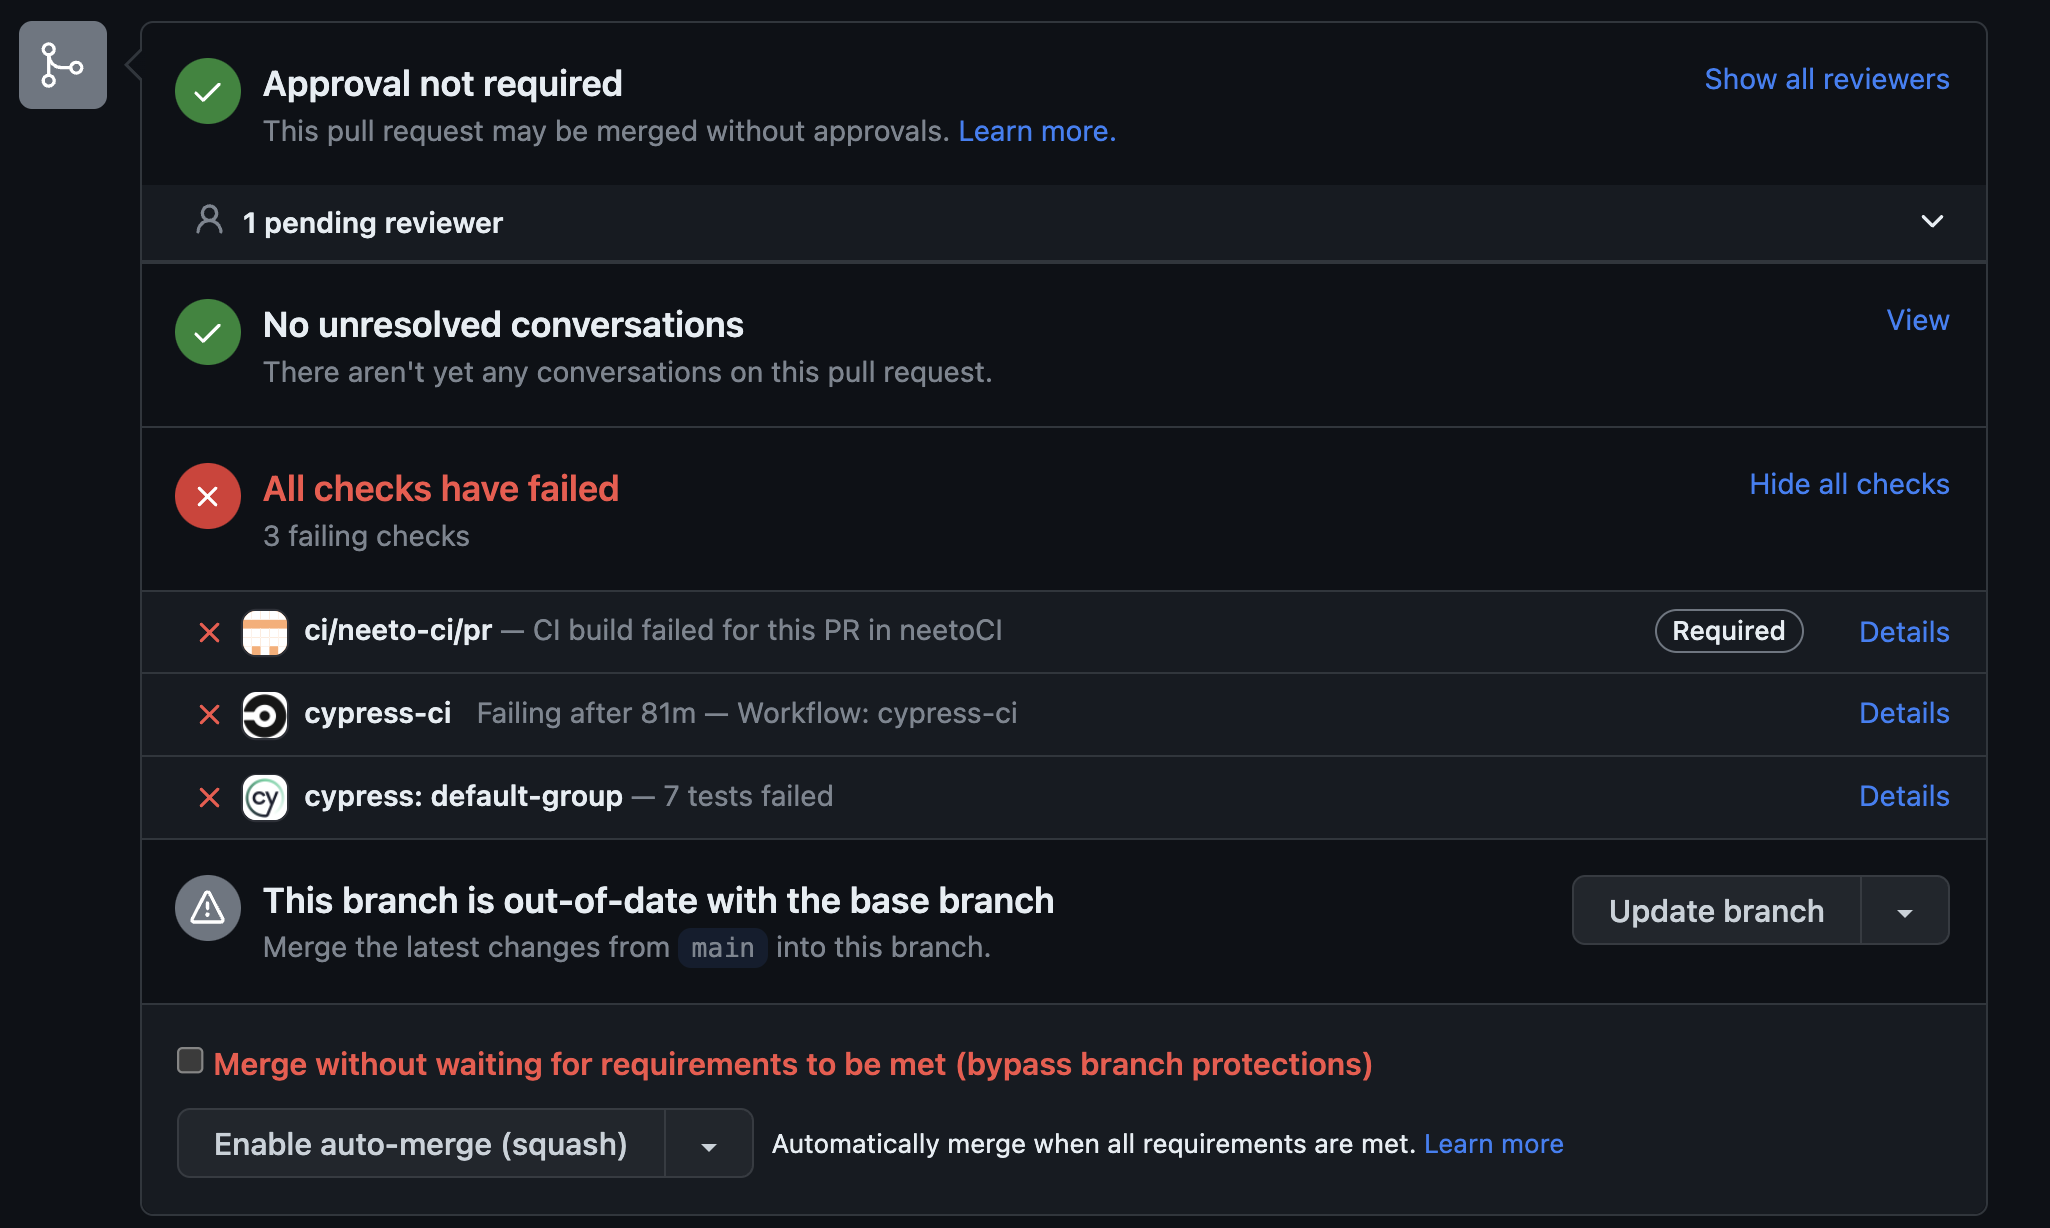
Task: Open the Update branch options dropdown
Action: (x=1904, y=910)
